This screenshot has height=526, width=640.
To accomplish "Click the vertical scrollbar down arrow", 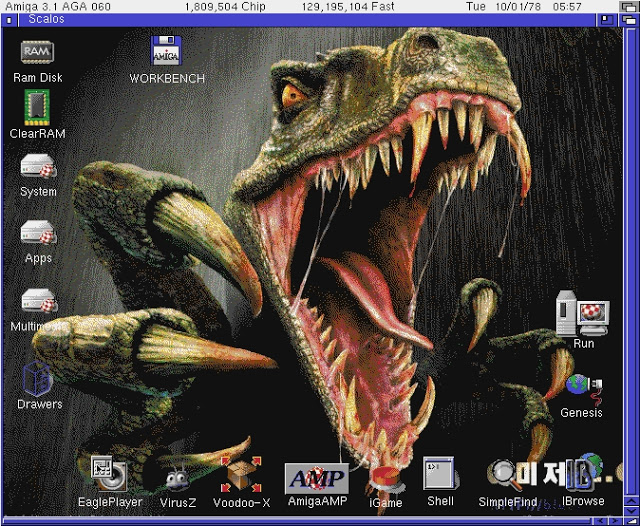I will [631, 511].
